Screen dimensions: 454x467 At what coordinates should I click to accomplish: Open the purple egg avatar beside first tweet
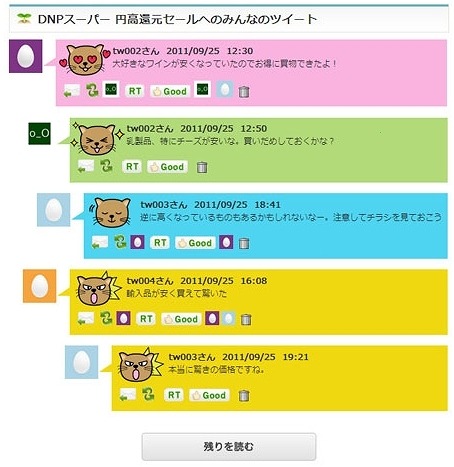tap(25, 56)
